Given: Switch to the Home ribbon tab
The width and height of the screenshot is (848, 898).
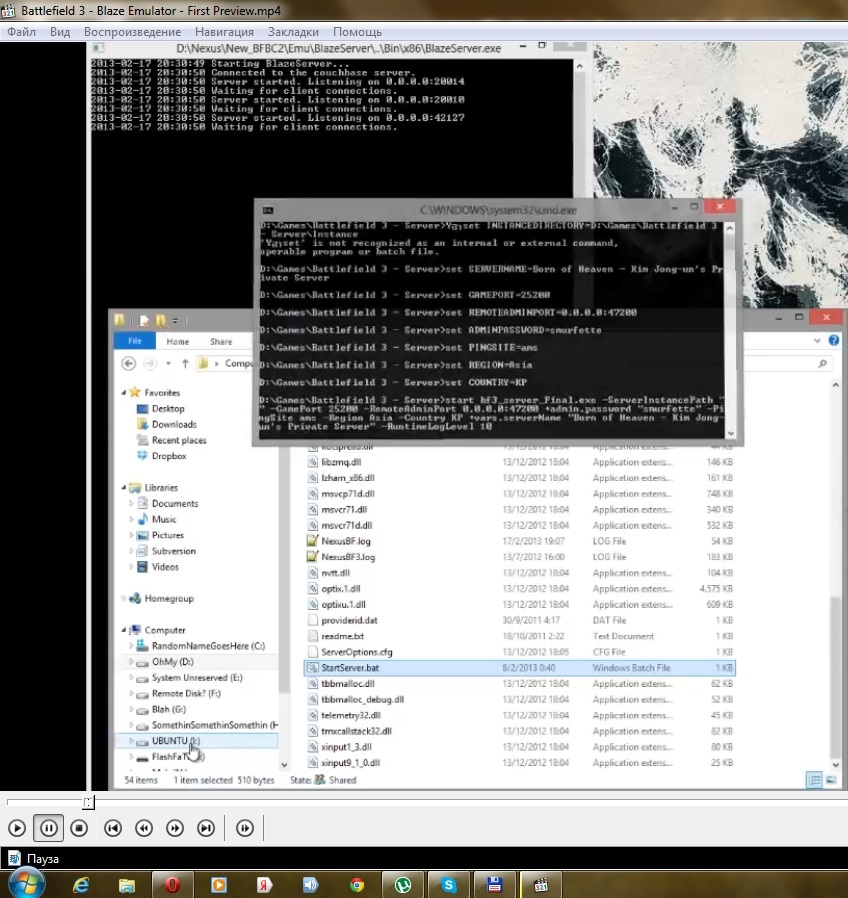Looking at the screenshot, I should pos(178,341).
